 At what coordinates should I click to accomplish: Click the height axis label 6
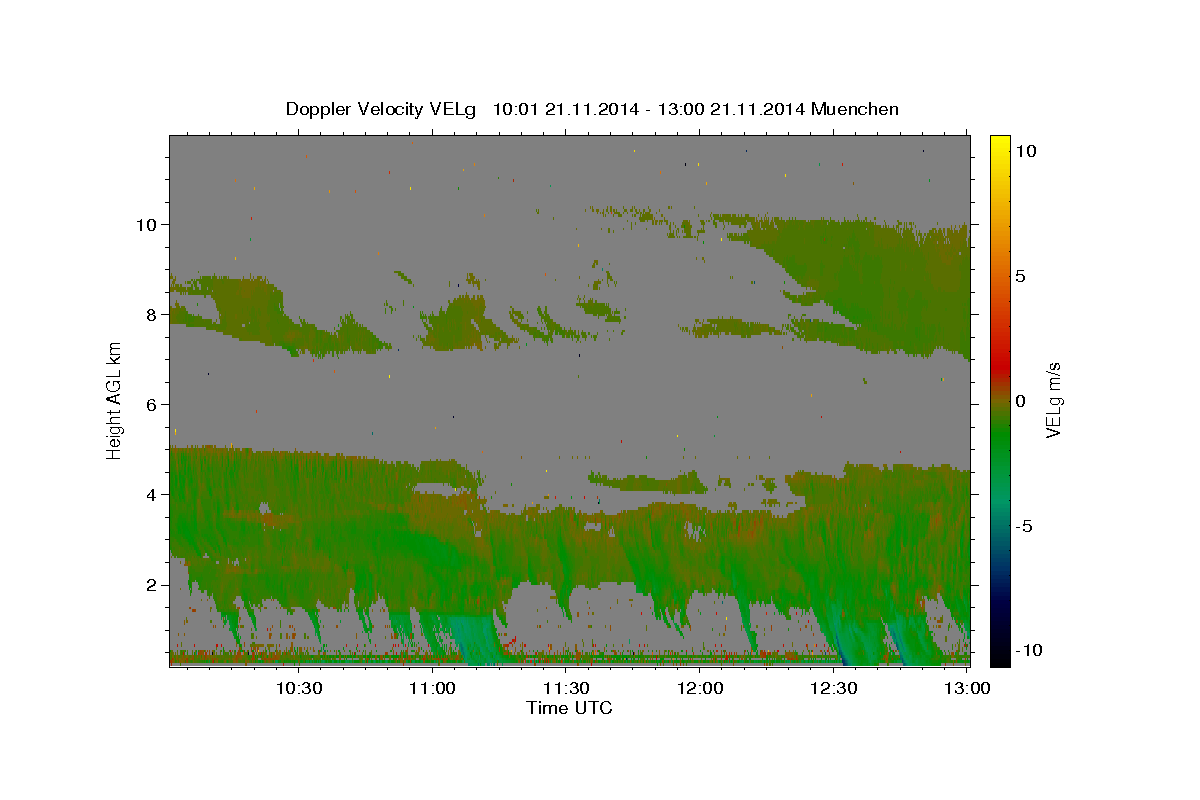152,404
